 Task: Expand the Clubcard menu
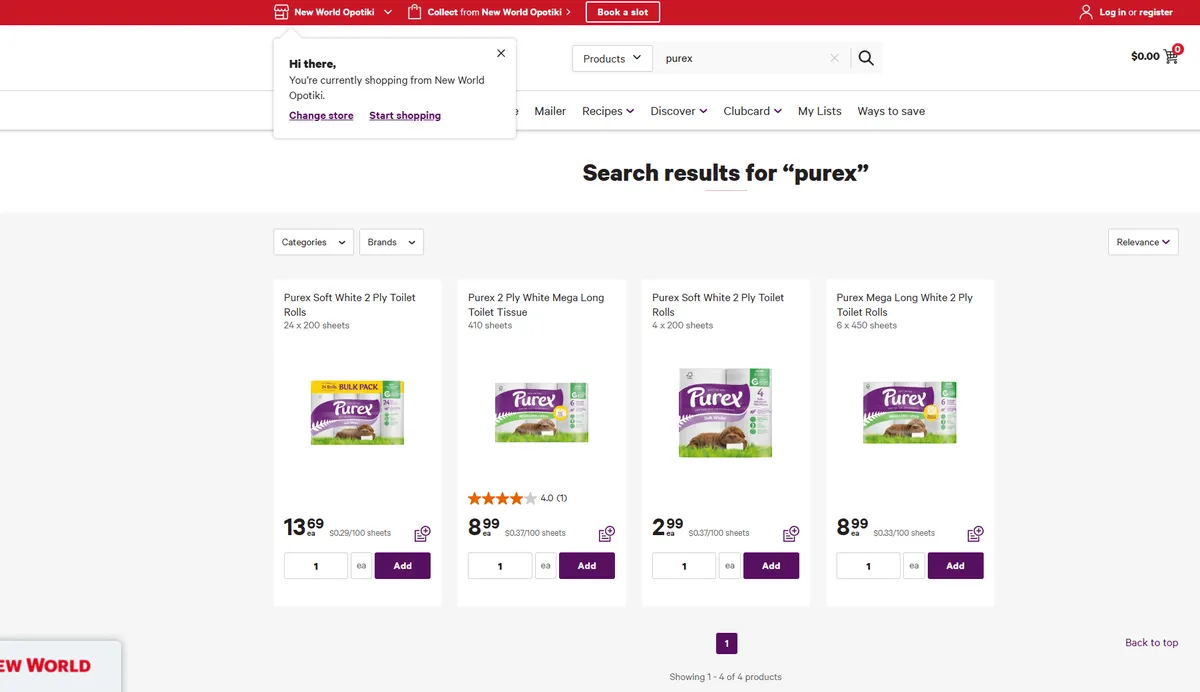point(753,111)
